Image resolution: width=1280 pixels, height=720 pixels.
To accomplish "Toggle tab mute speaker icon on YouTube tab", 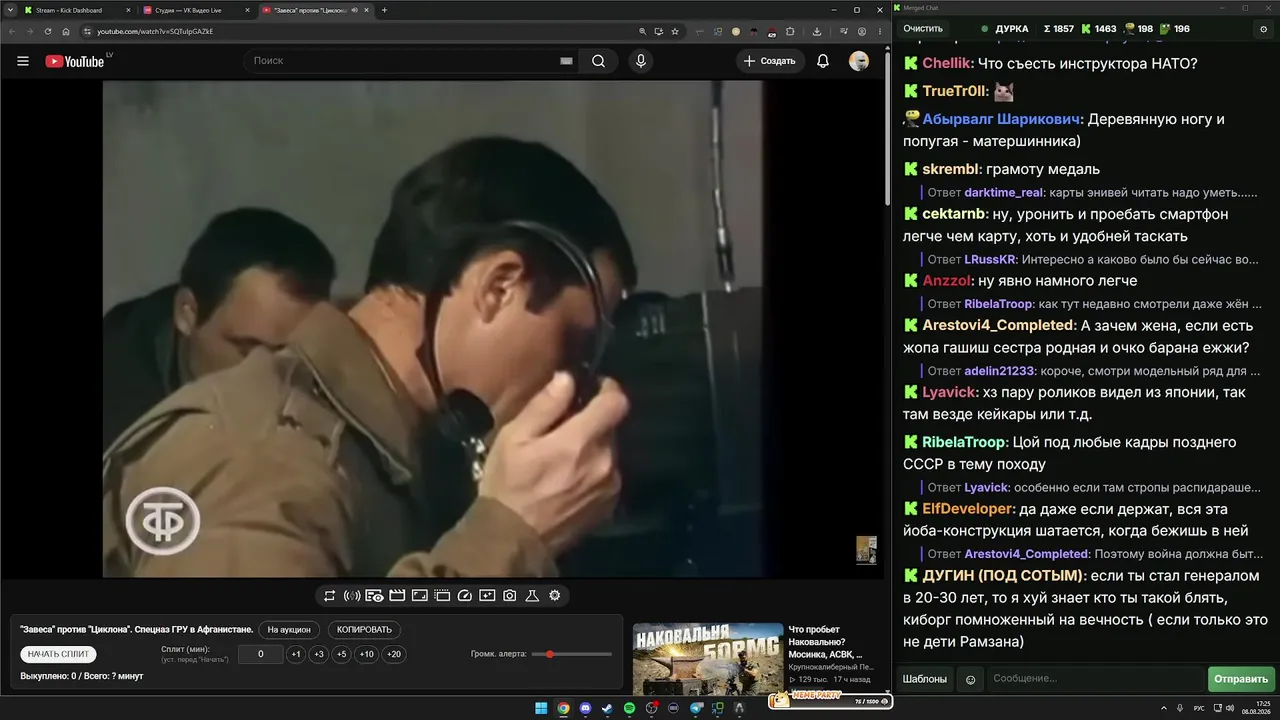I will 354,10.
